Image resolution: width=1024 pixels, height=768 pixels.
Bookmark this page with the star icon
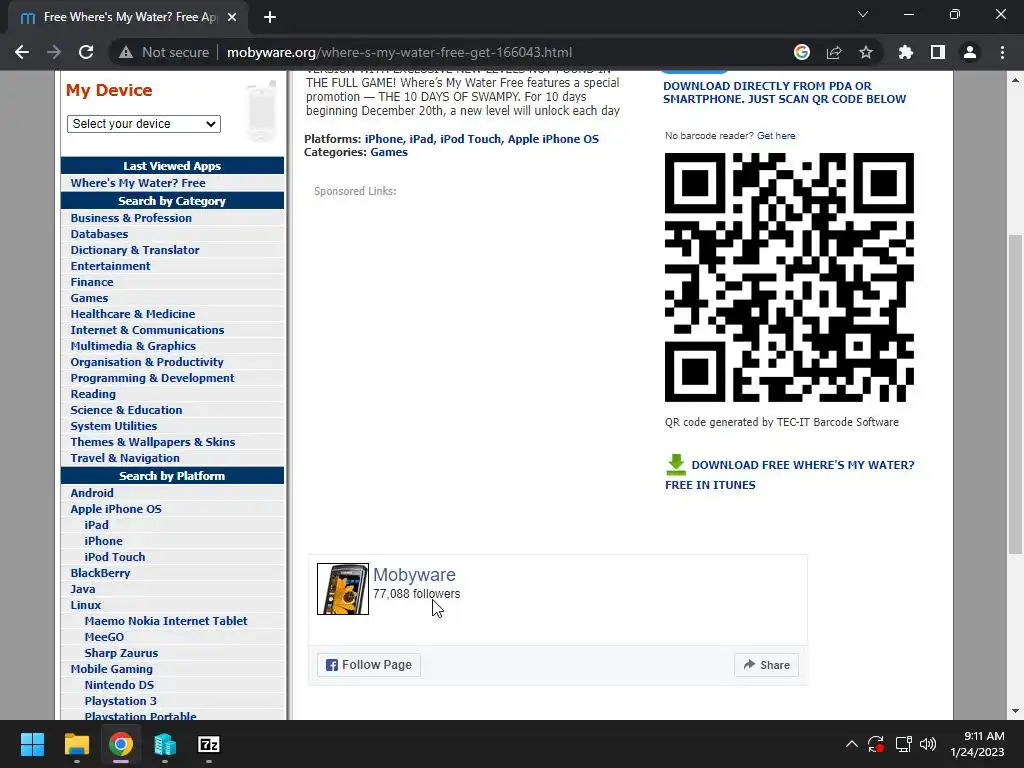click(x=866, y=52)
